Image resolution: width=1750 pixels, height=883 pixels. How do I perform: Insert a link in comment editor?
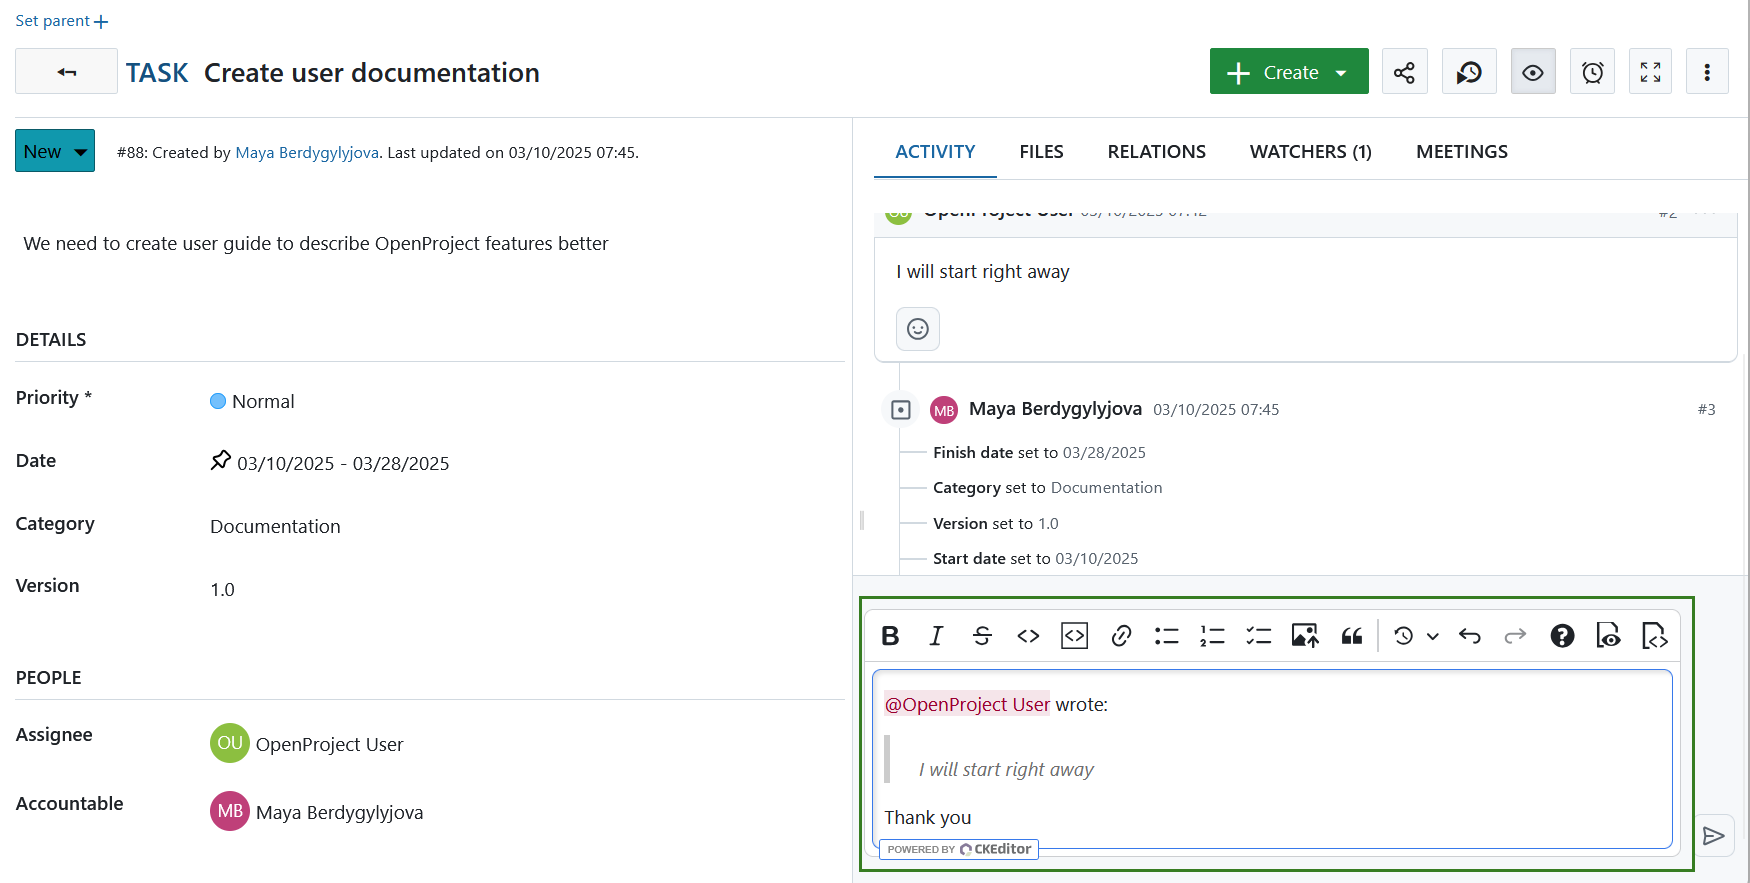point(1121,636)
